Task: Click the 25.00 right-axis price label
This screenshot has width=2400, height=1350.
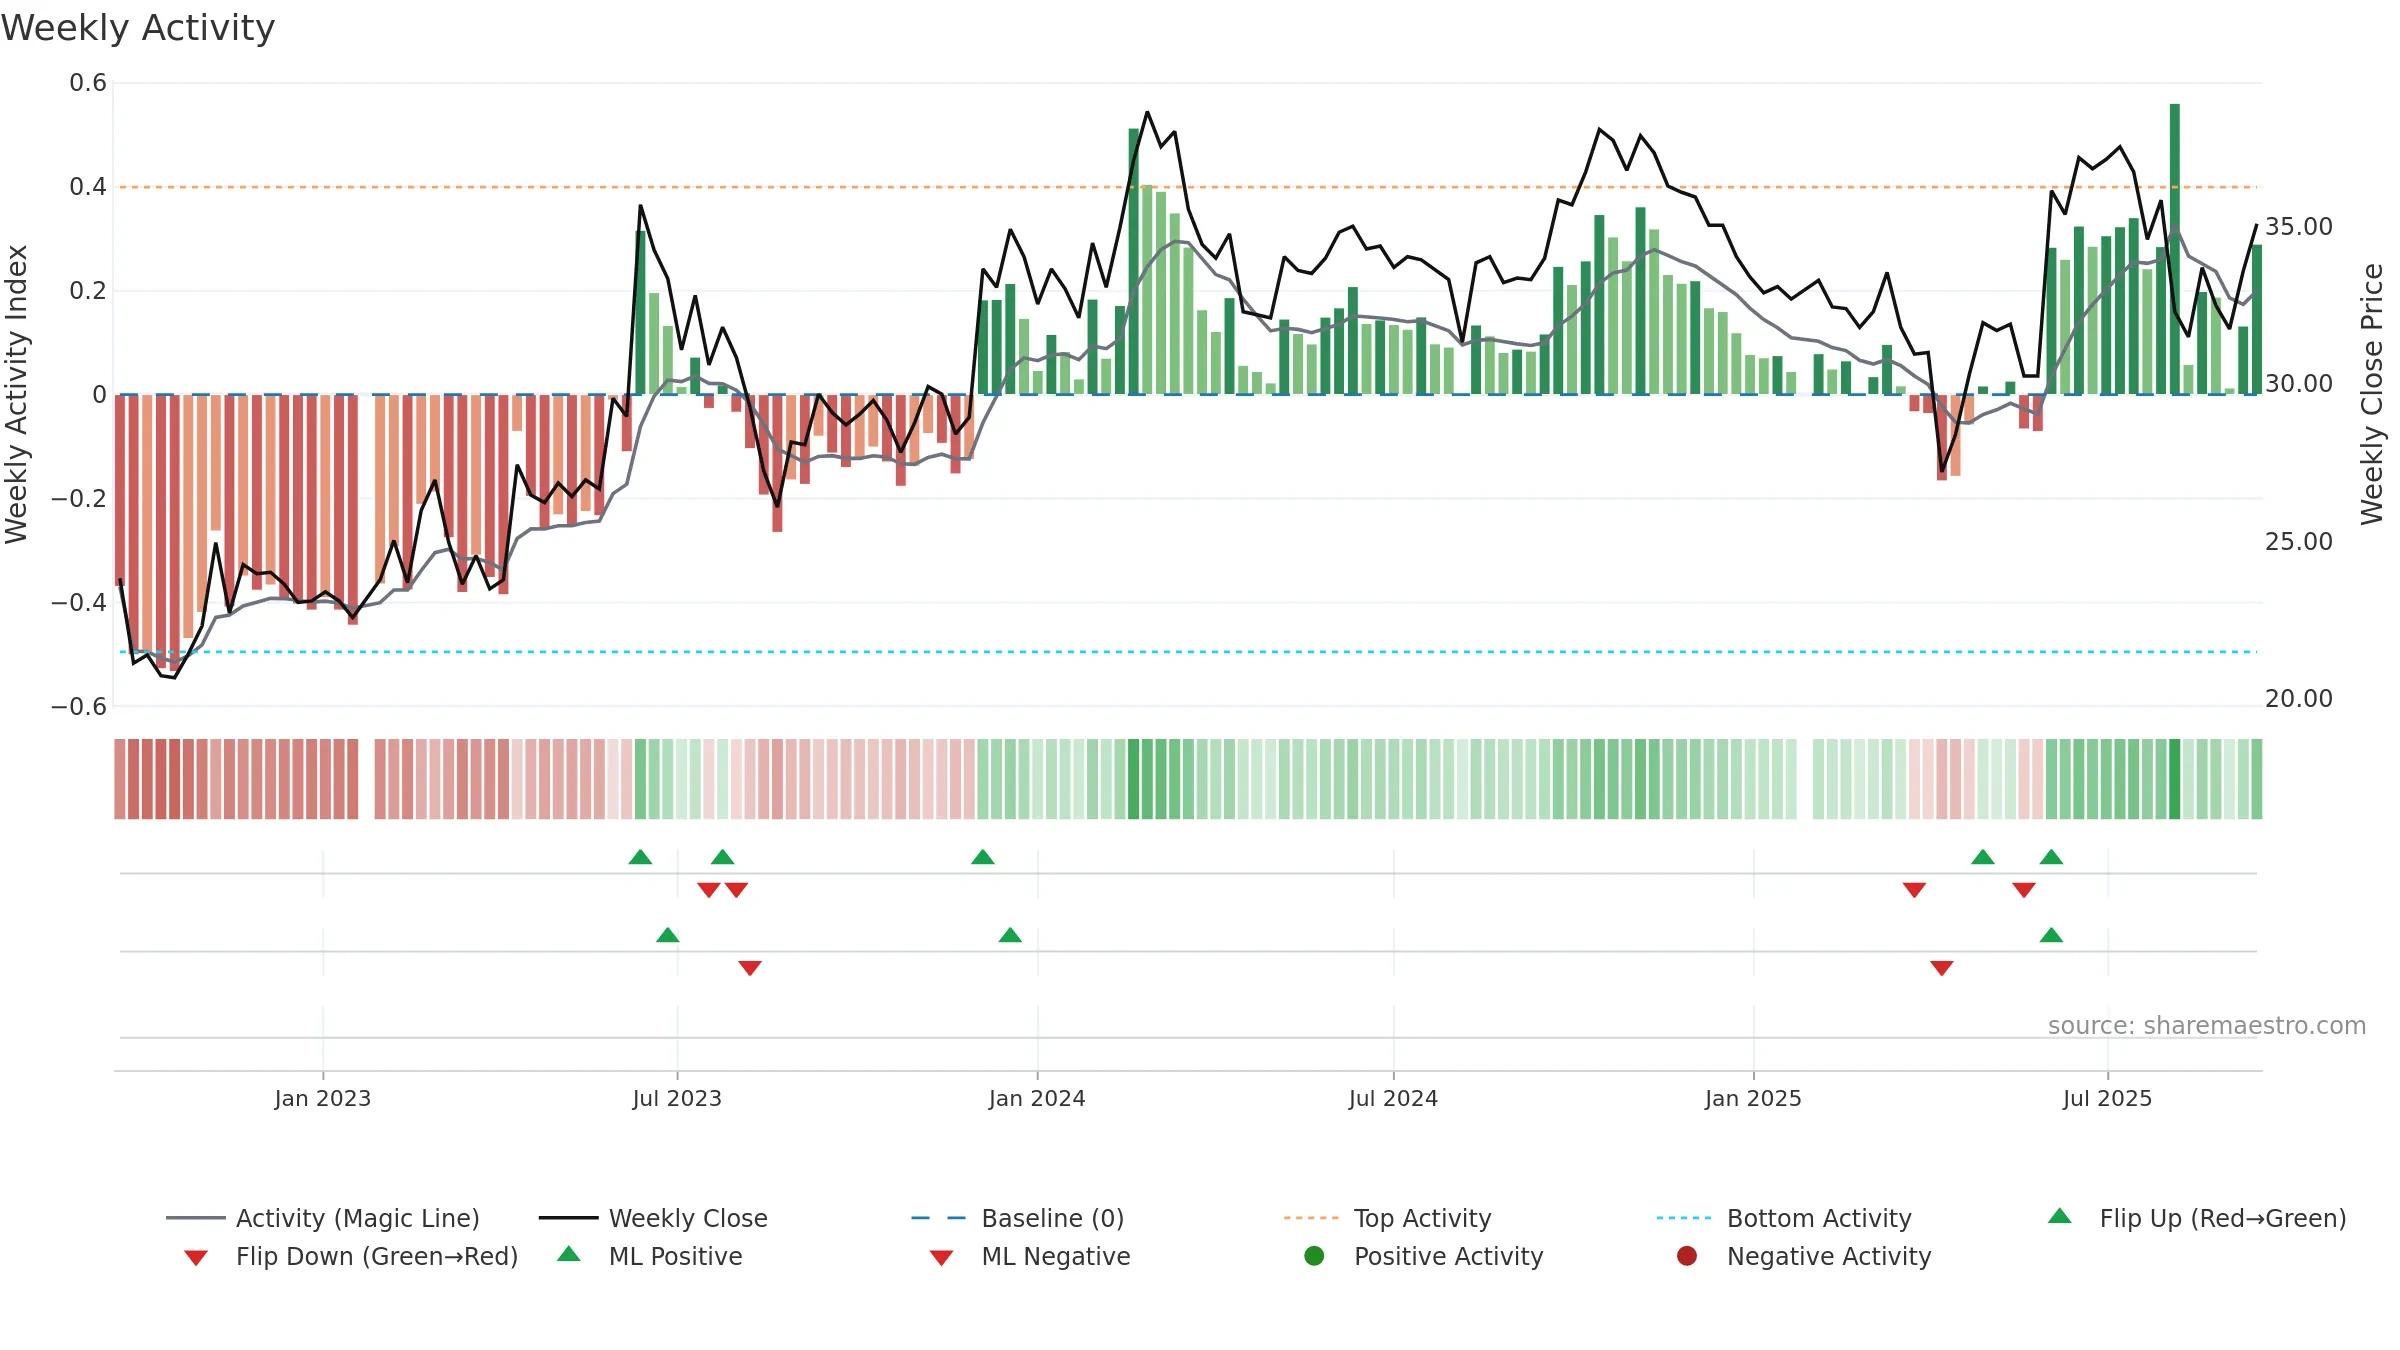Action: 2299,542
